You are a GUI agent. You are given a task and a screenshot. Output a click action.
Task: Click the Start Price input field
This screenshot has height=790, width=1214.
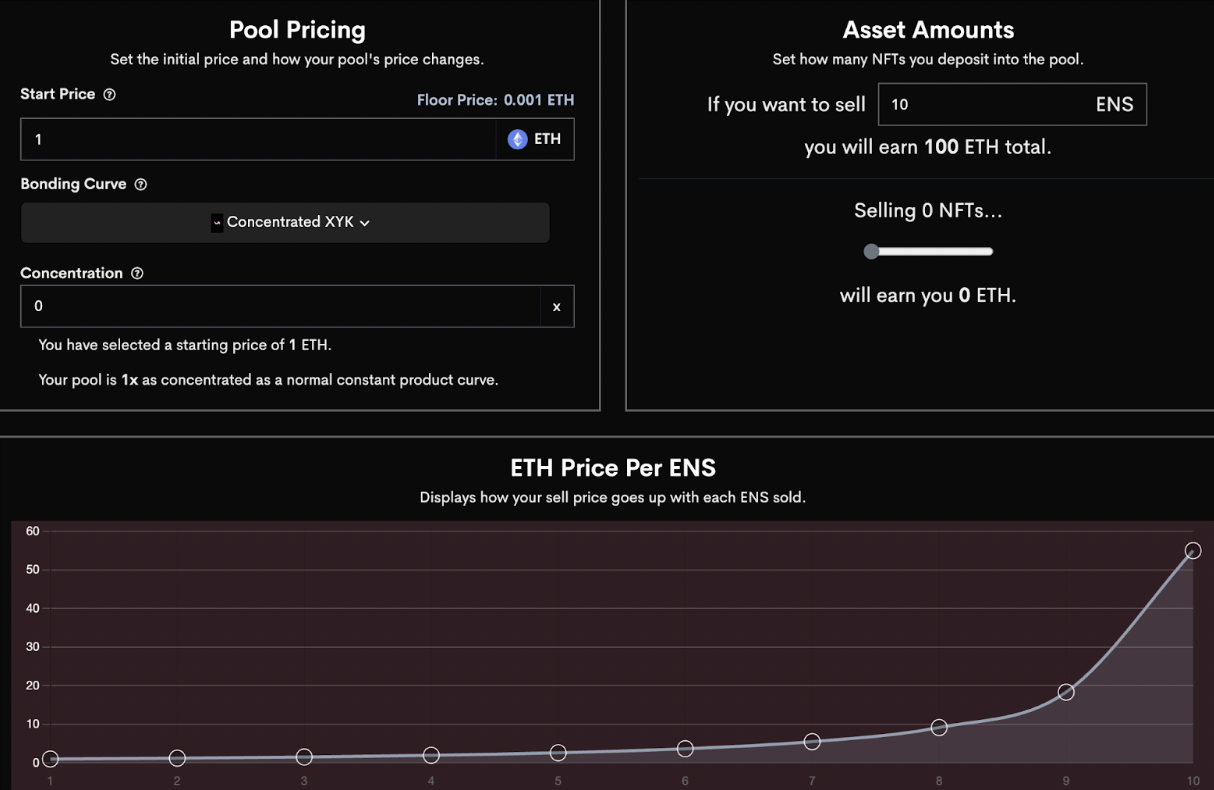click(x=258, y=140)
